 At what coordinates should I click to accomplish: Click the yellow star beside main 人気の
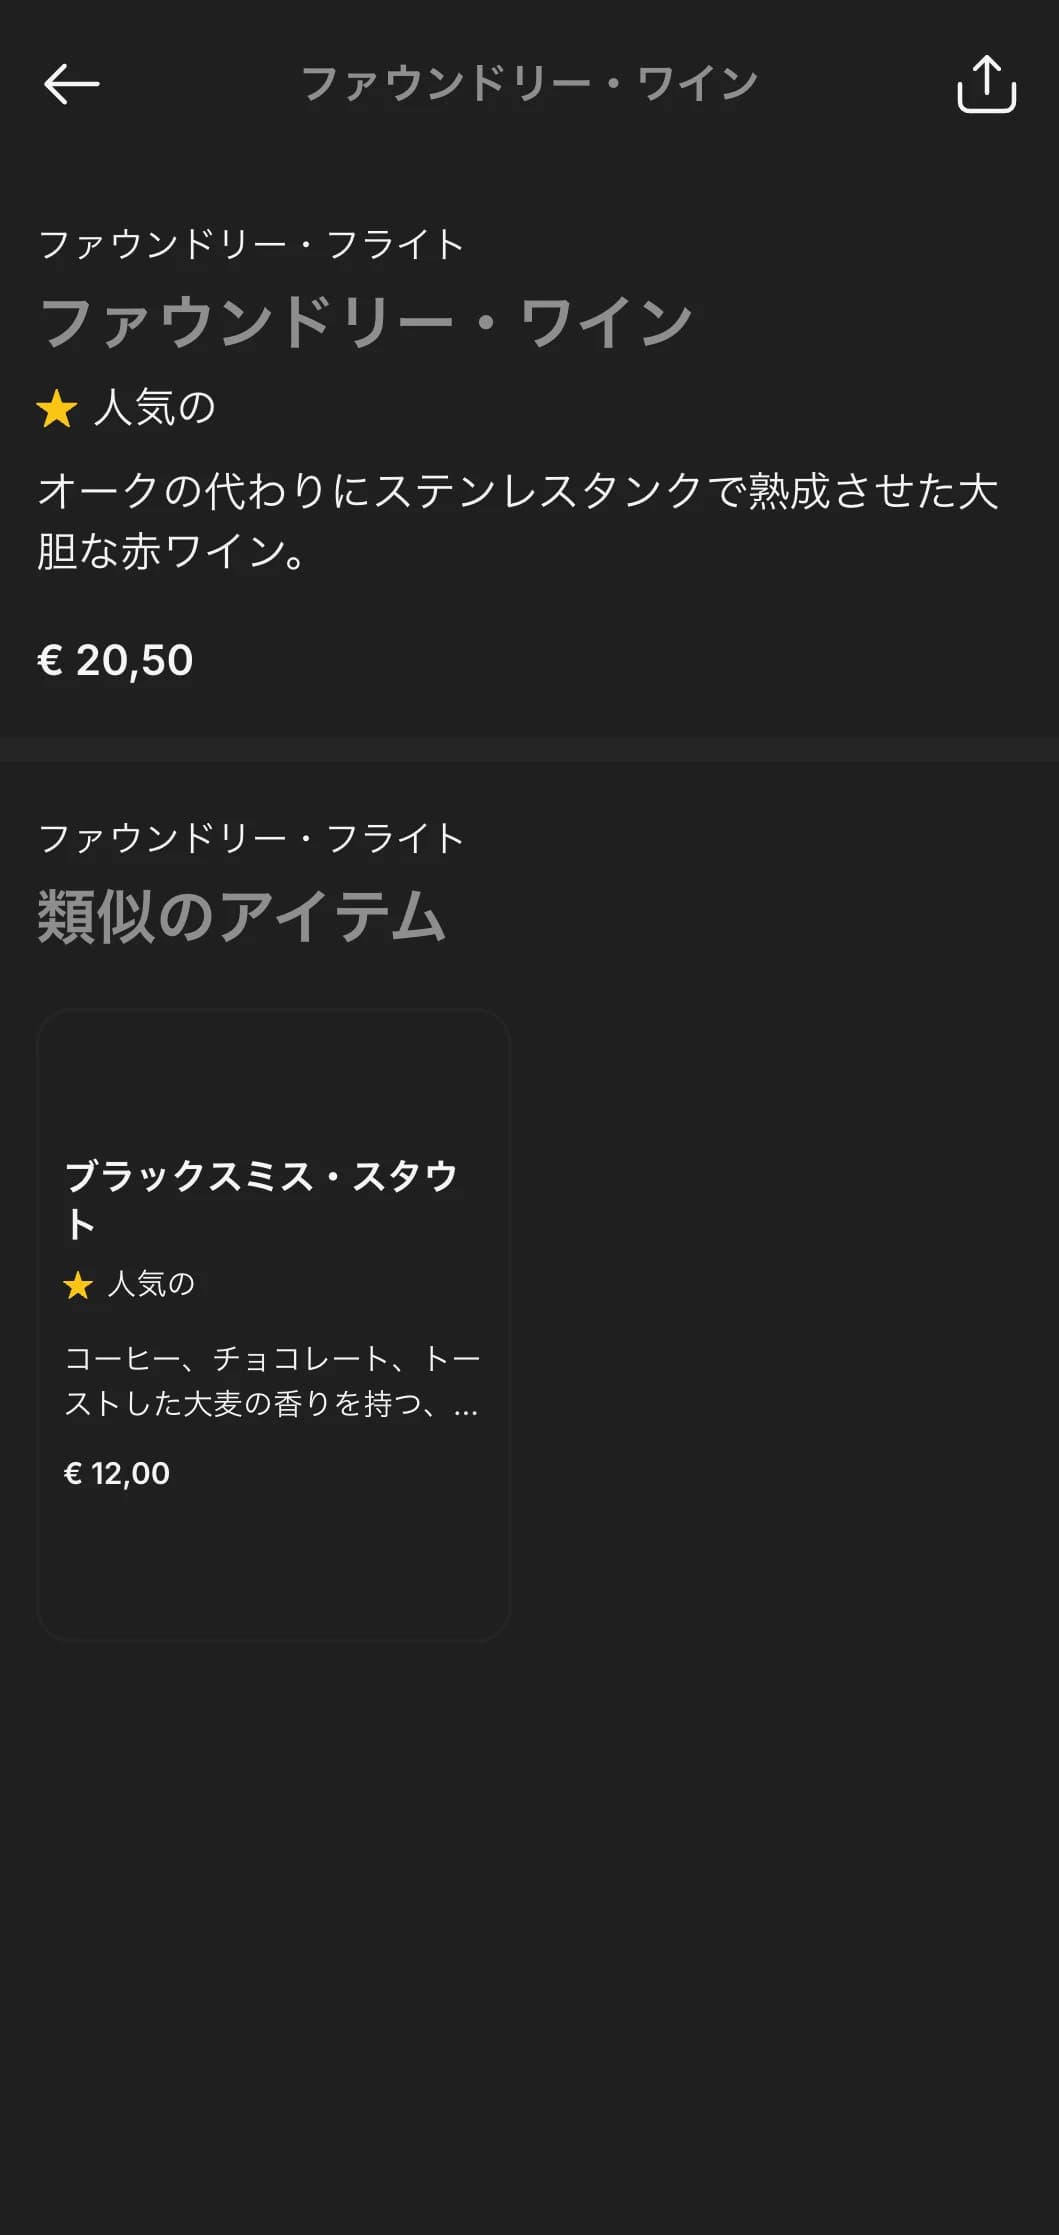point(57,409)
